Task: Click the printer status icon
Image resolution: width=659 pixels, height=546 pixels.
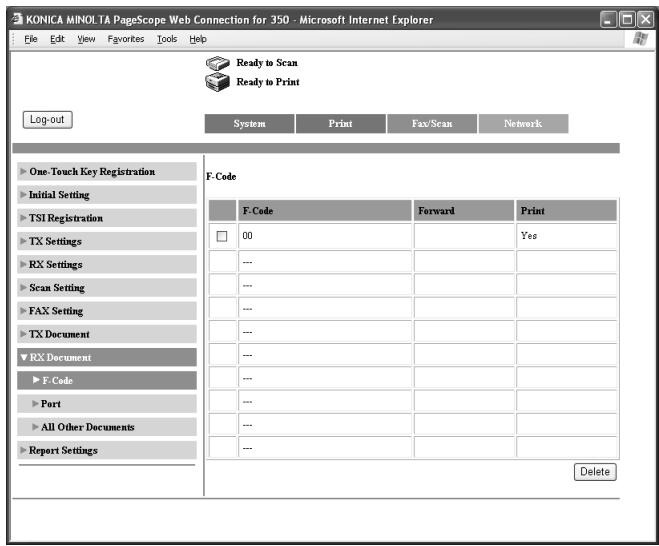Action: click(x=218, y=82)
